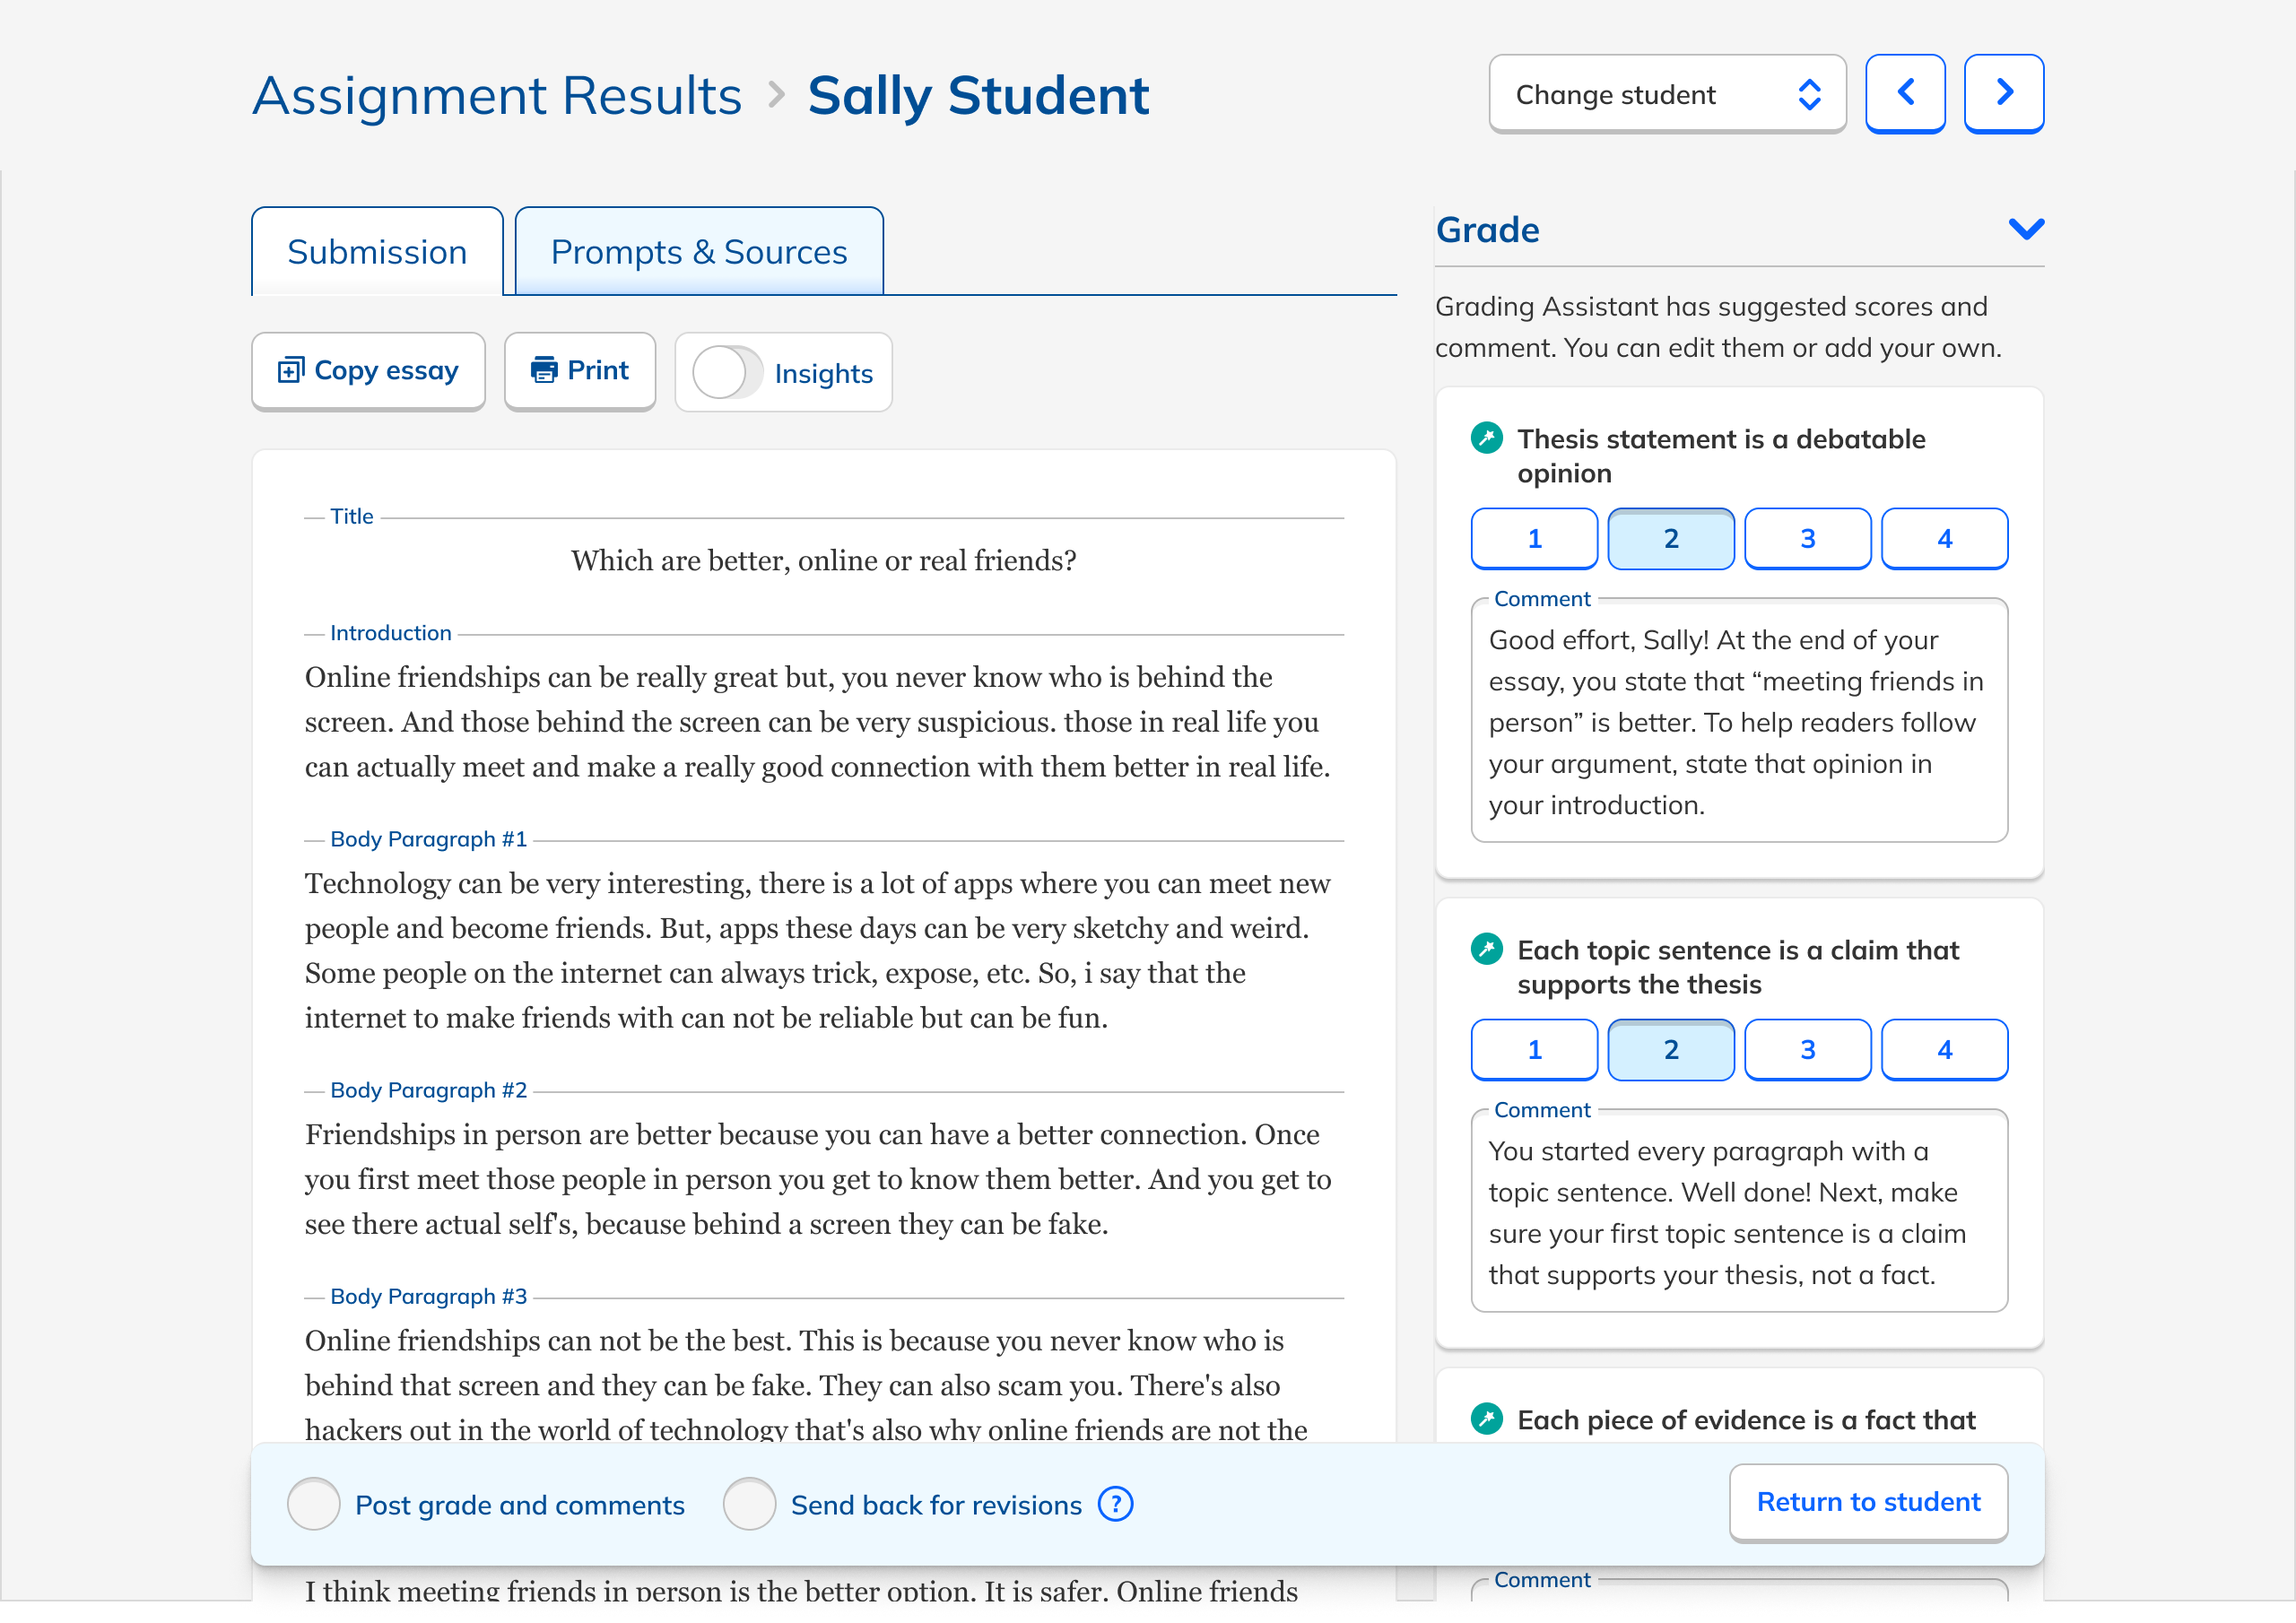Collapse the Grade panel chevron
The image size is (2296, 1623).
pos(2026,230)
